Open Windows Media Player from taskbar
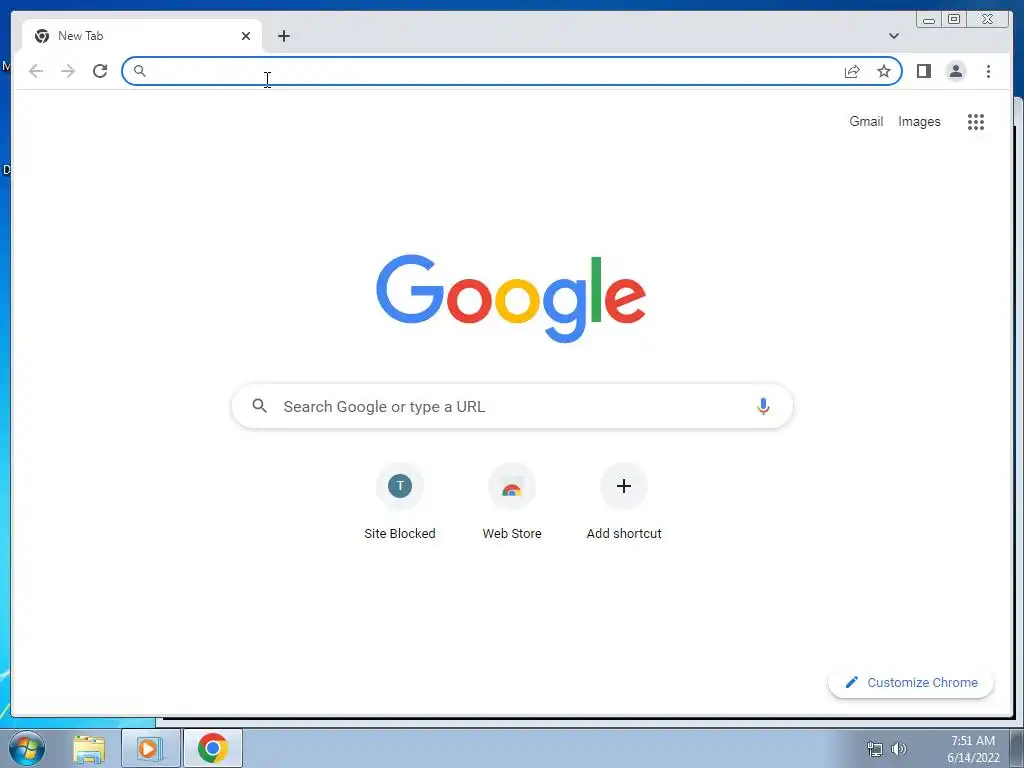 [x=150, y=748]
